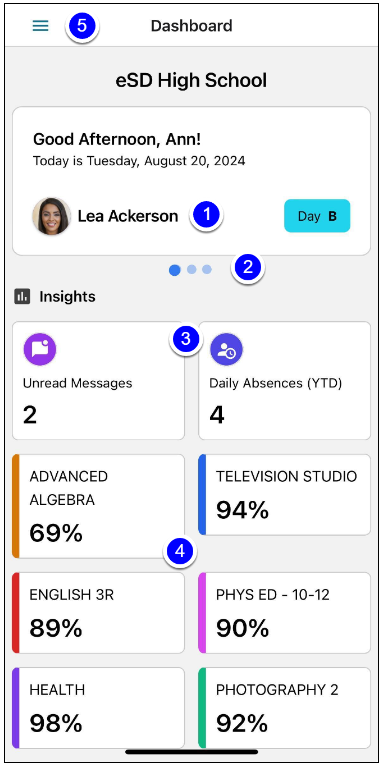This screenshot has height=765, width=381.
Task: Tap the Day B button
Action: pos(317,216)
